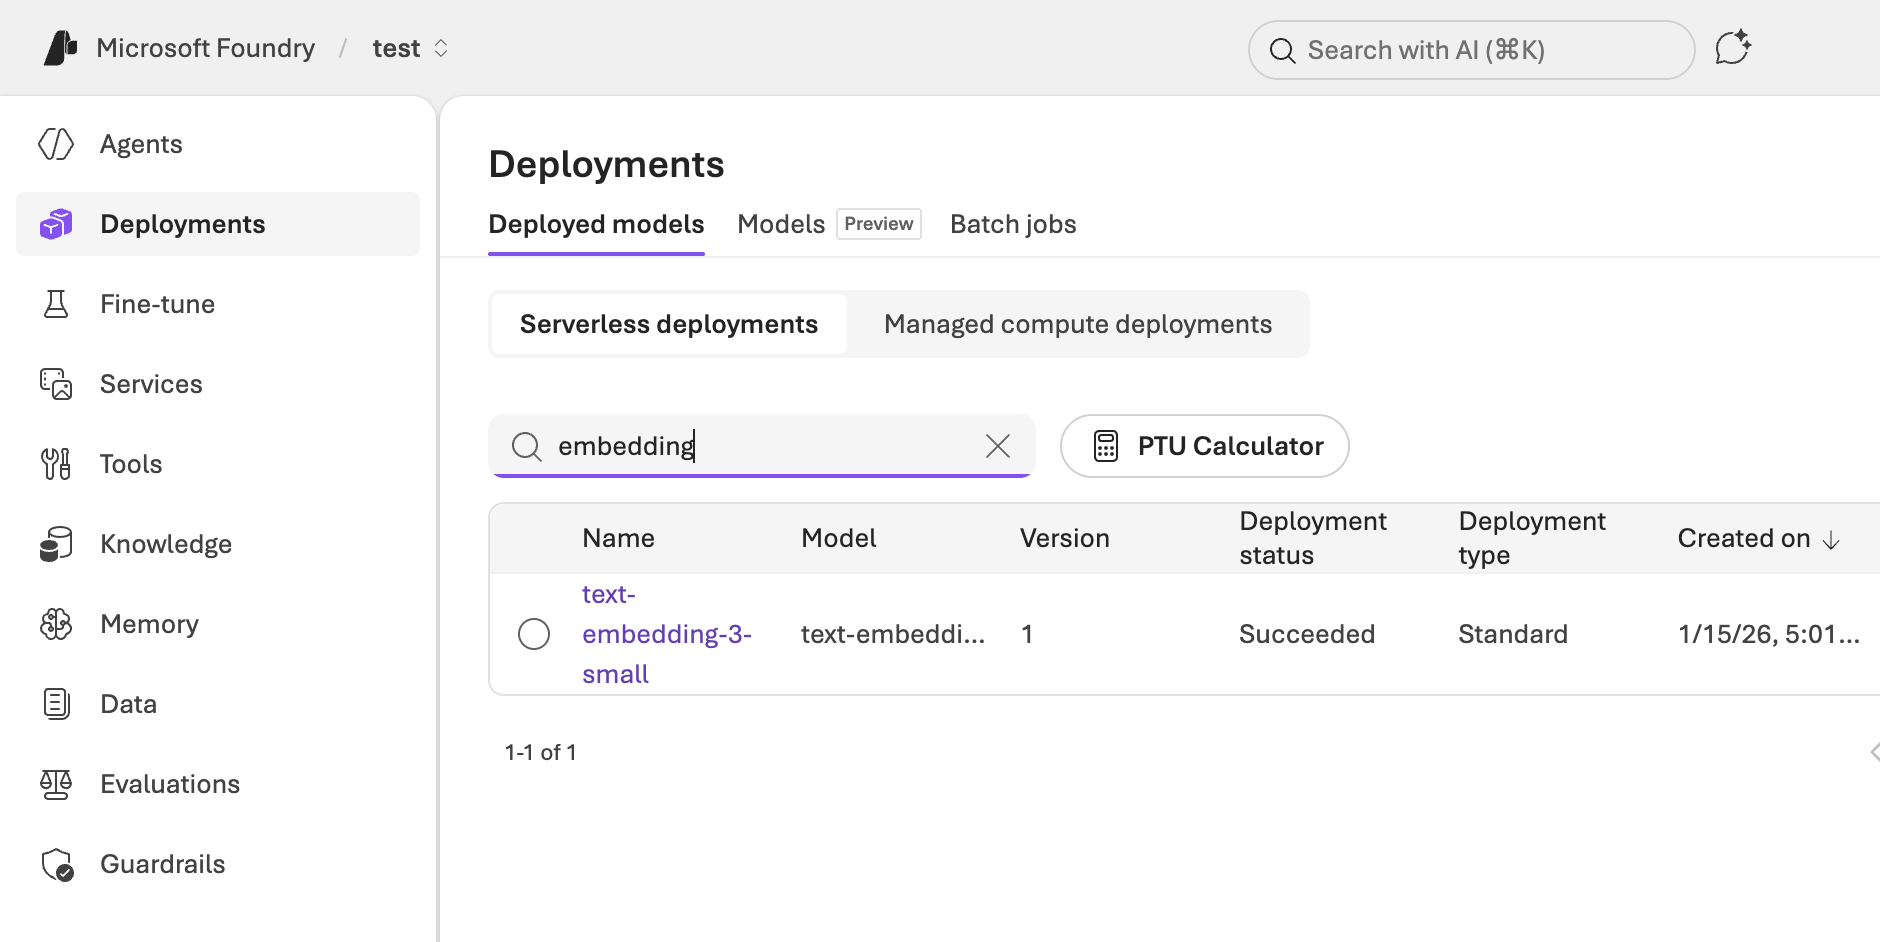Open Services section
The image size is (1880, 942).
click(218, 384)
